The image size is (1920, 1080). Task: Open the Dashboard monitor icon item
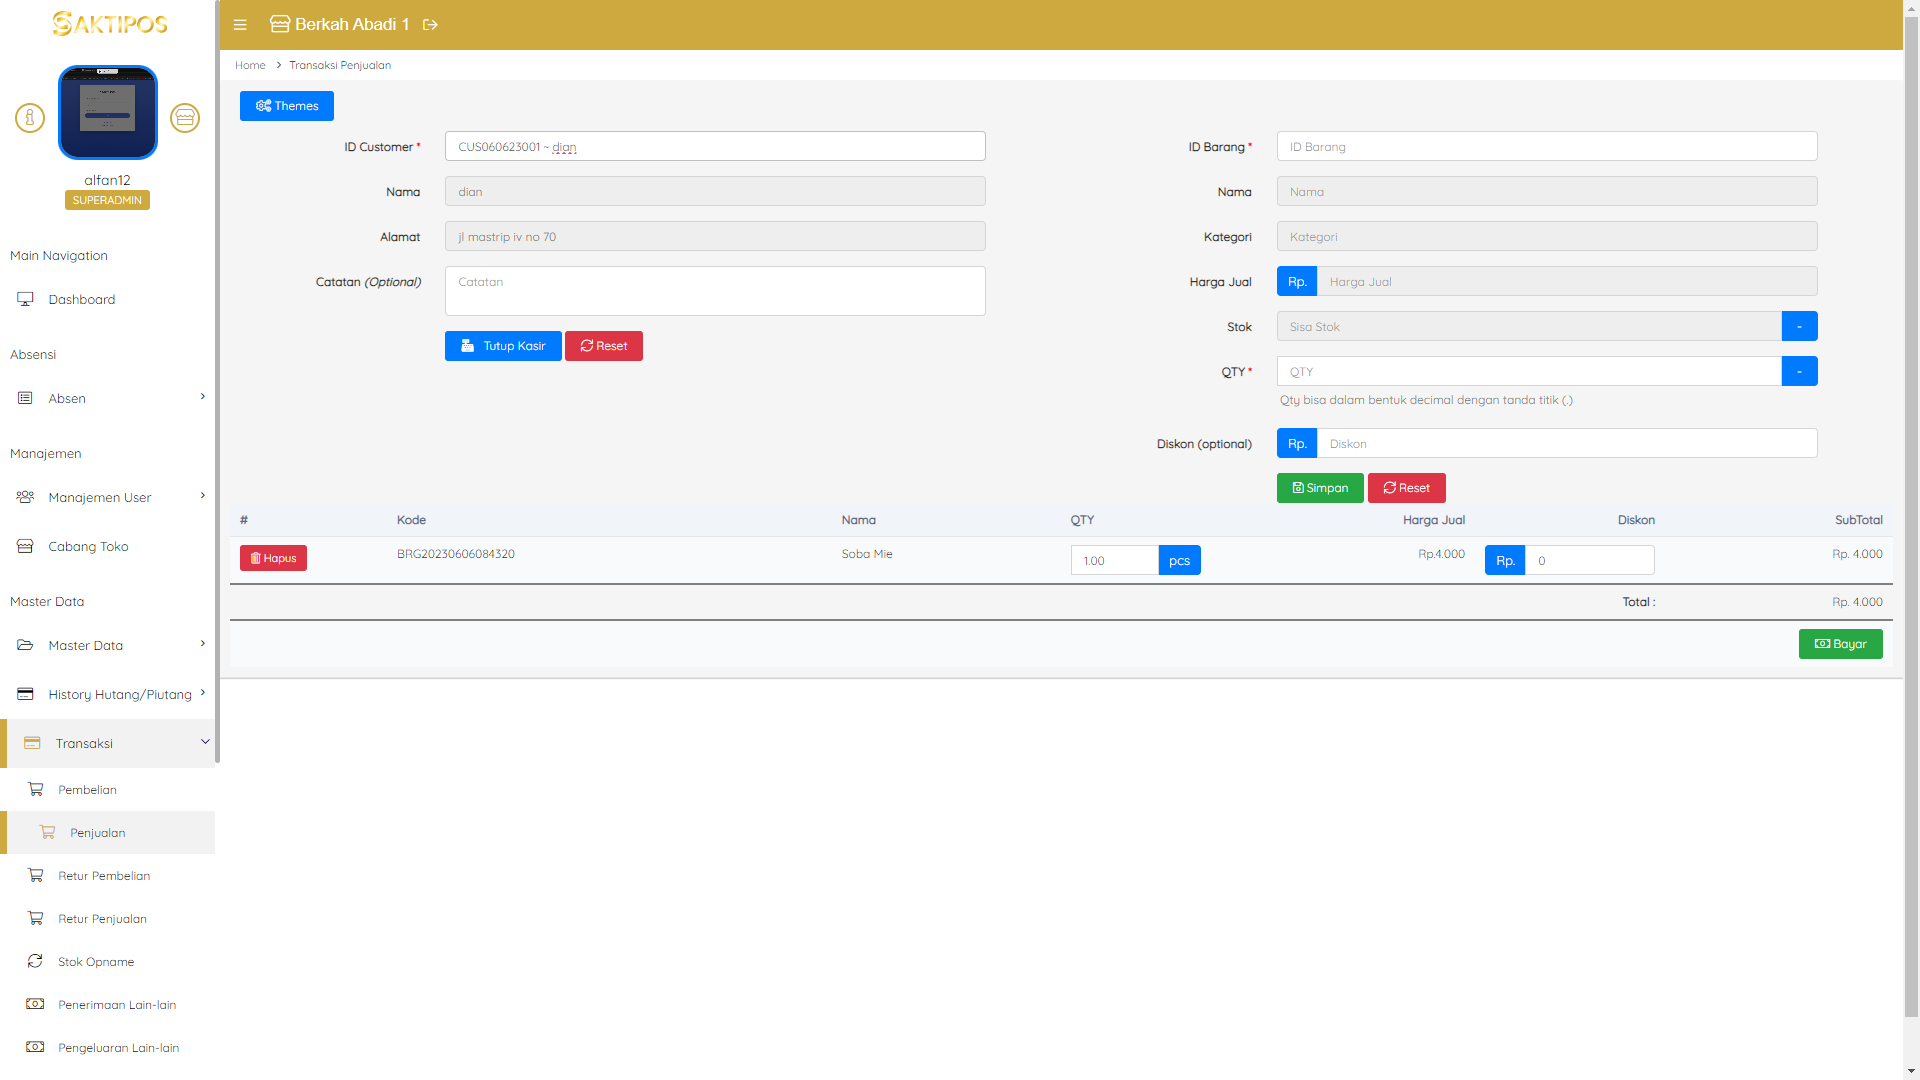tap(82, 299)
